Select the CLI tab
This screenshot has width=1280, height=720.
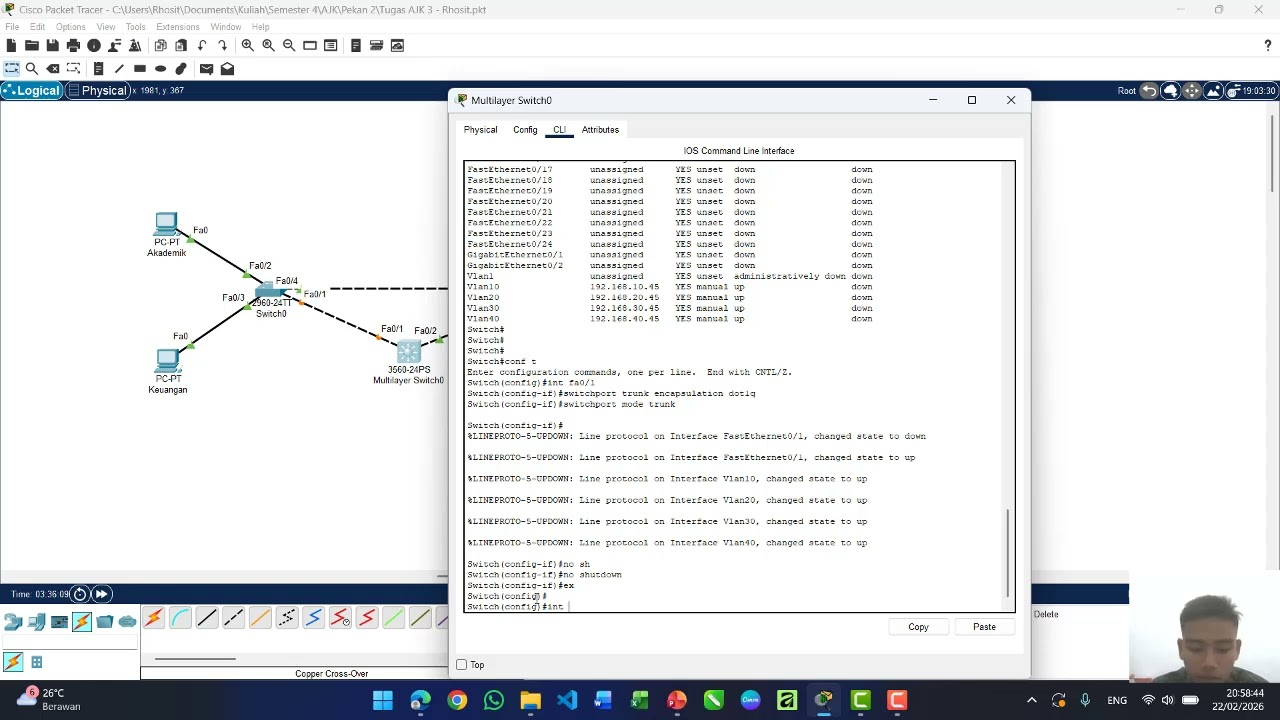click(x=559, y=130)
